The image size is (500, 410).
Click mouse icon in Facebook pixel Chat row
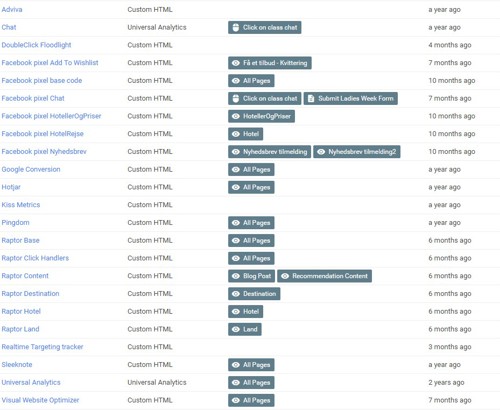tap(236, 98)
